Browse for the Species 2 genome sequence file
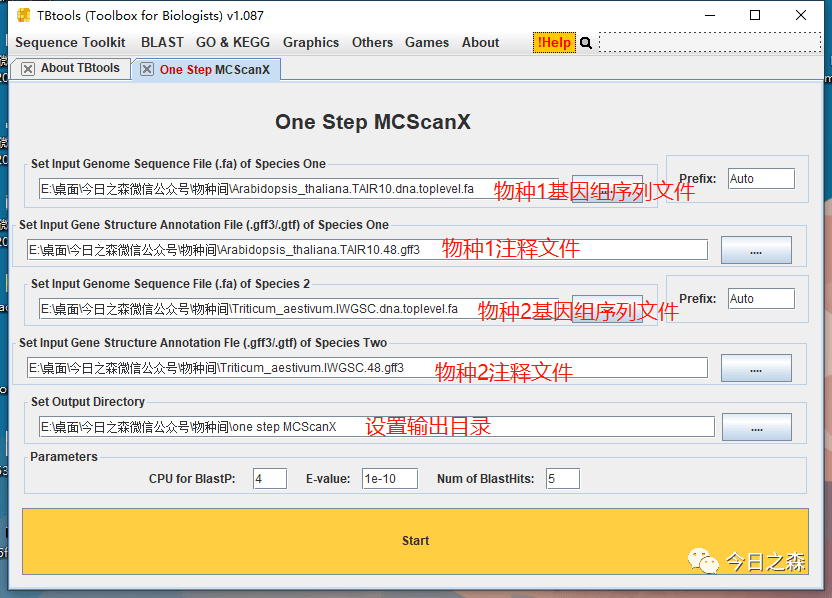 [607, 309]
